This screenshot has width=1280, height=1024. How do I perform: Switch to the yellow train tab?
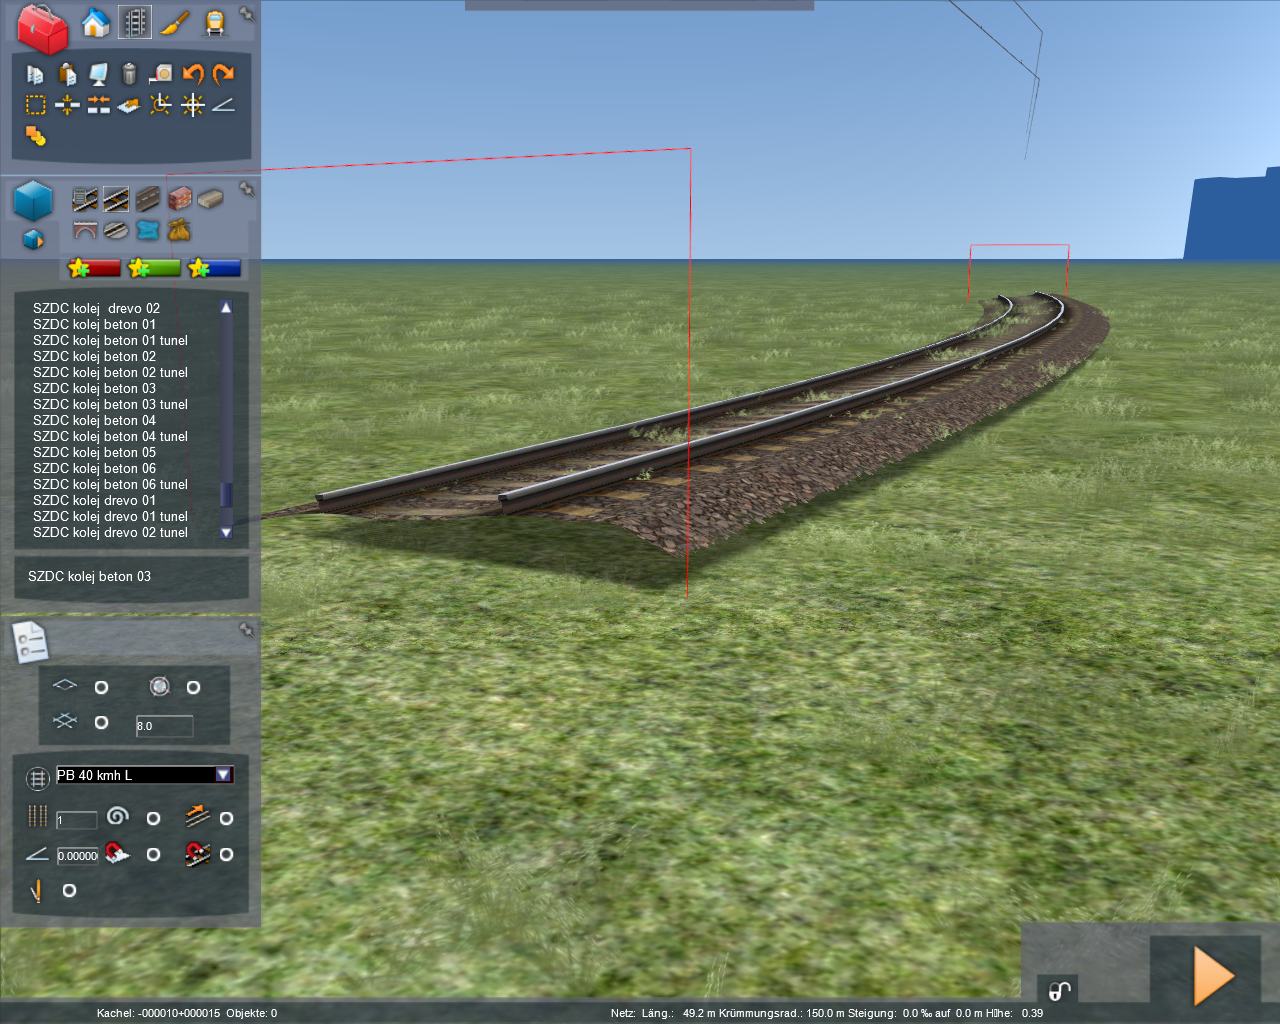click(x=214, y=22)
